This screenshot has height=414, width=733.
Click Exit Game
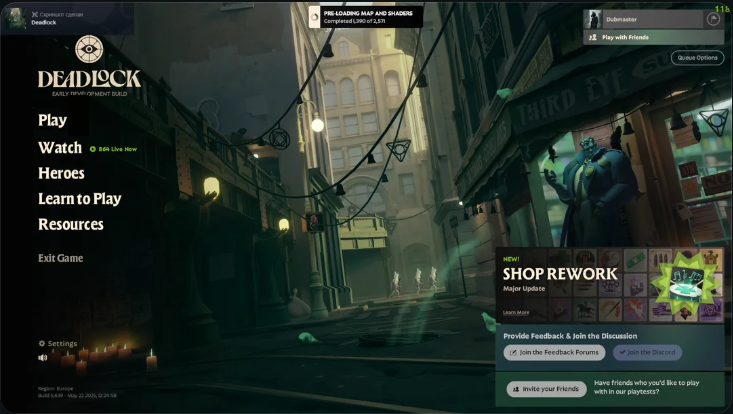coord(60,258)
